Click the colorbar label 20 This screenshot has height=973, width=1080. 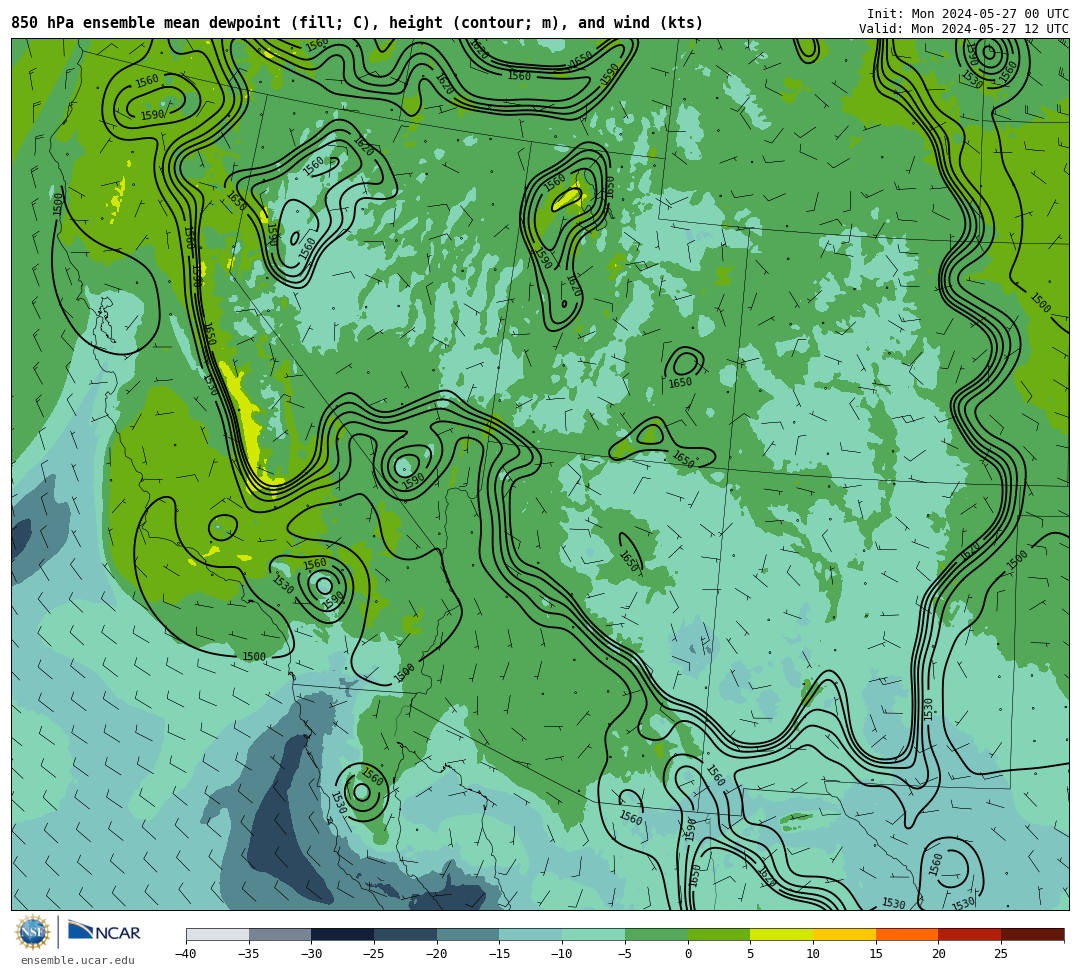pos(938,954)
